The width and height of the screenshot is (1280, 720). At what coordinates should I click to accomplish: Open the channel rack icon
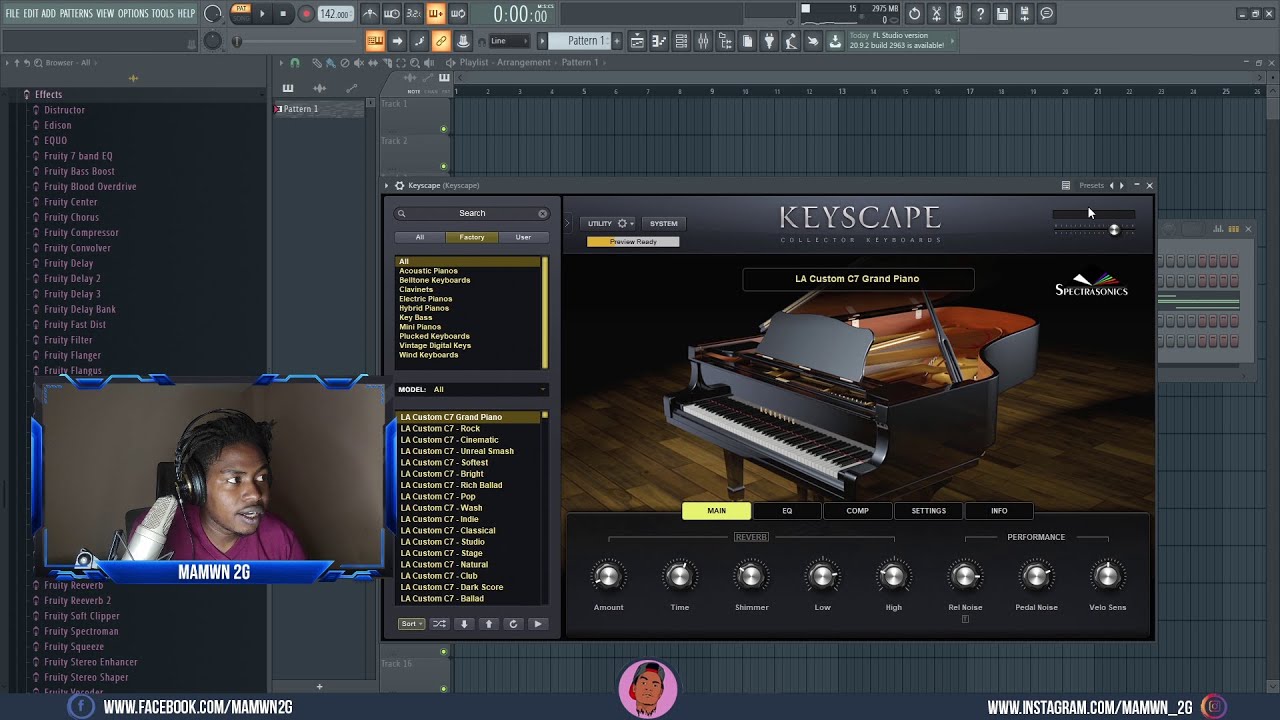click(681, 41)
